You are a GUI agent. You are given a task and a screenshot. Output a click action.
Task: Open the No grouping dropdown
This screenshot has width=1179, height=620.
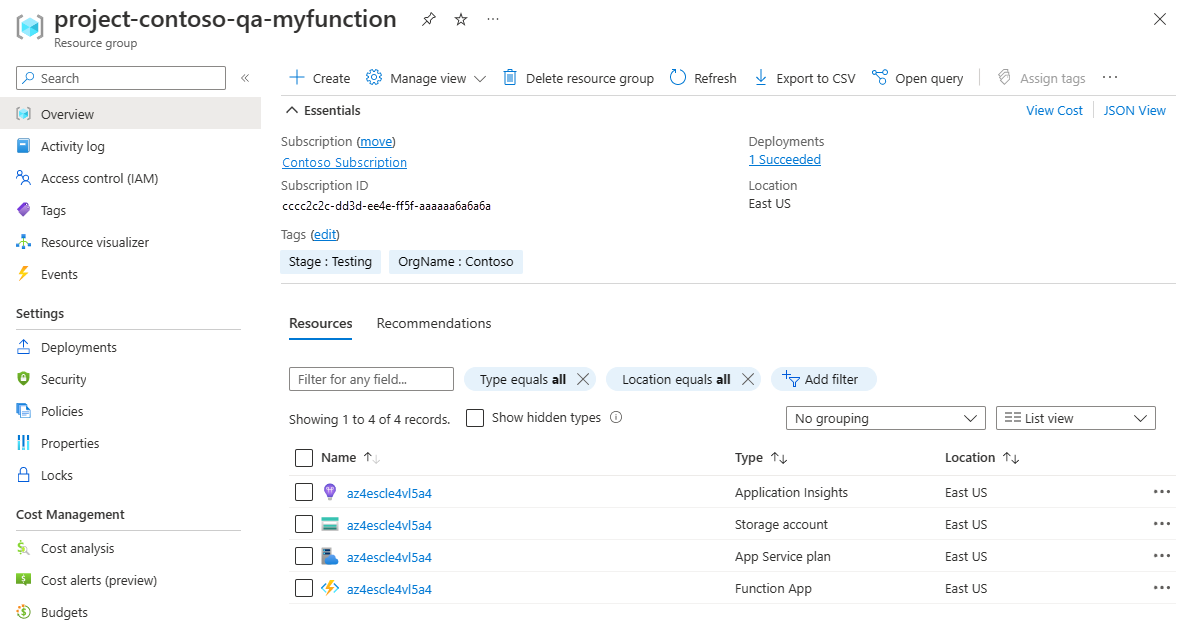point(886,418)
